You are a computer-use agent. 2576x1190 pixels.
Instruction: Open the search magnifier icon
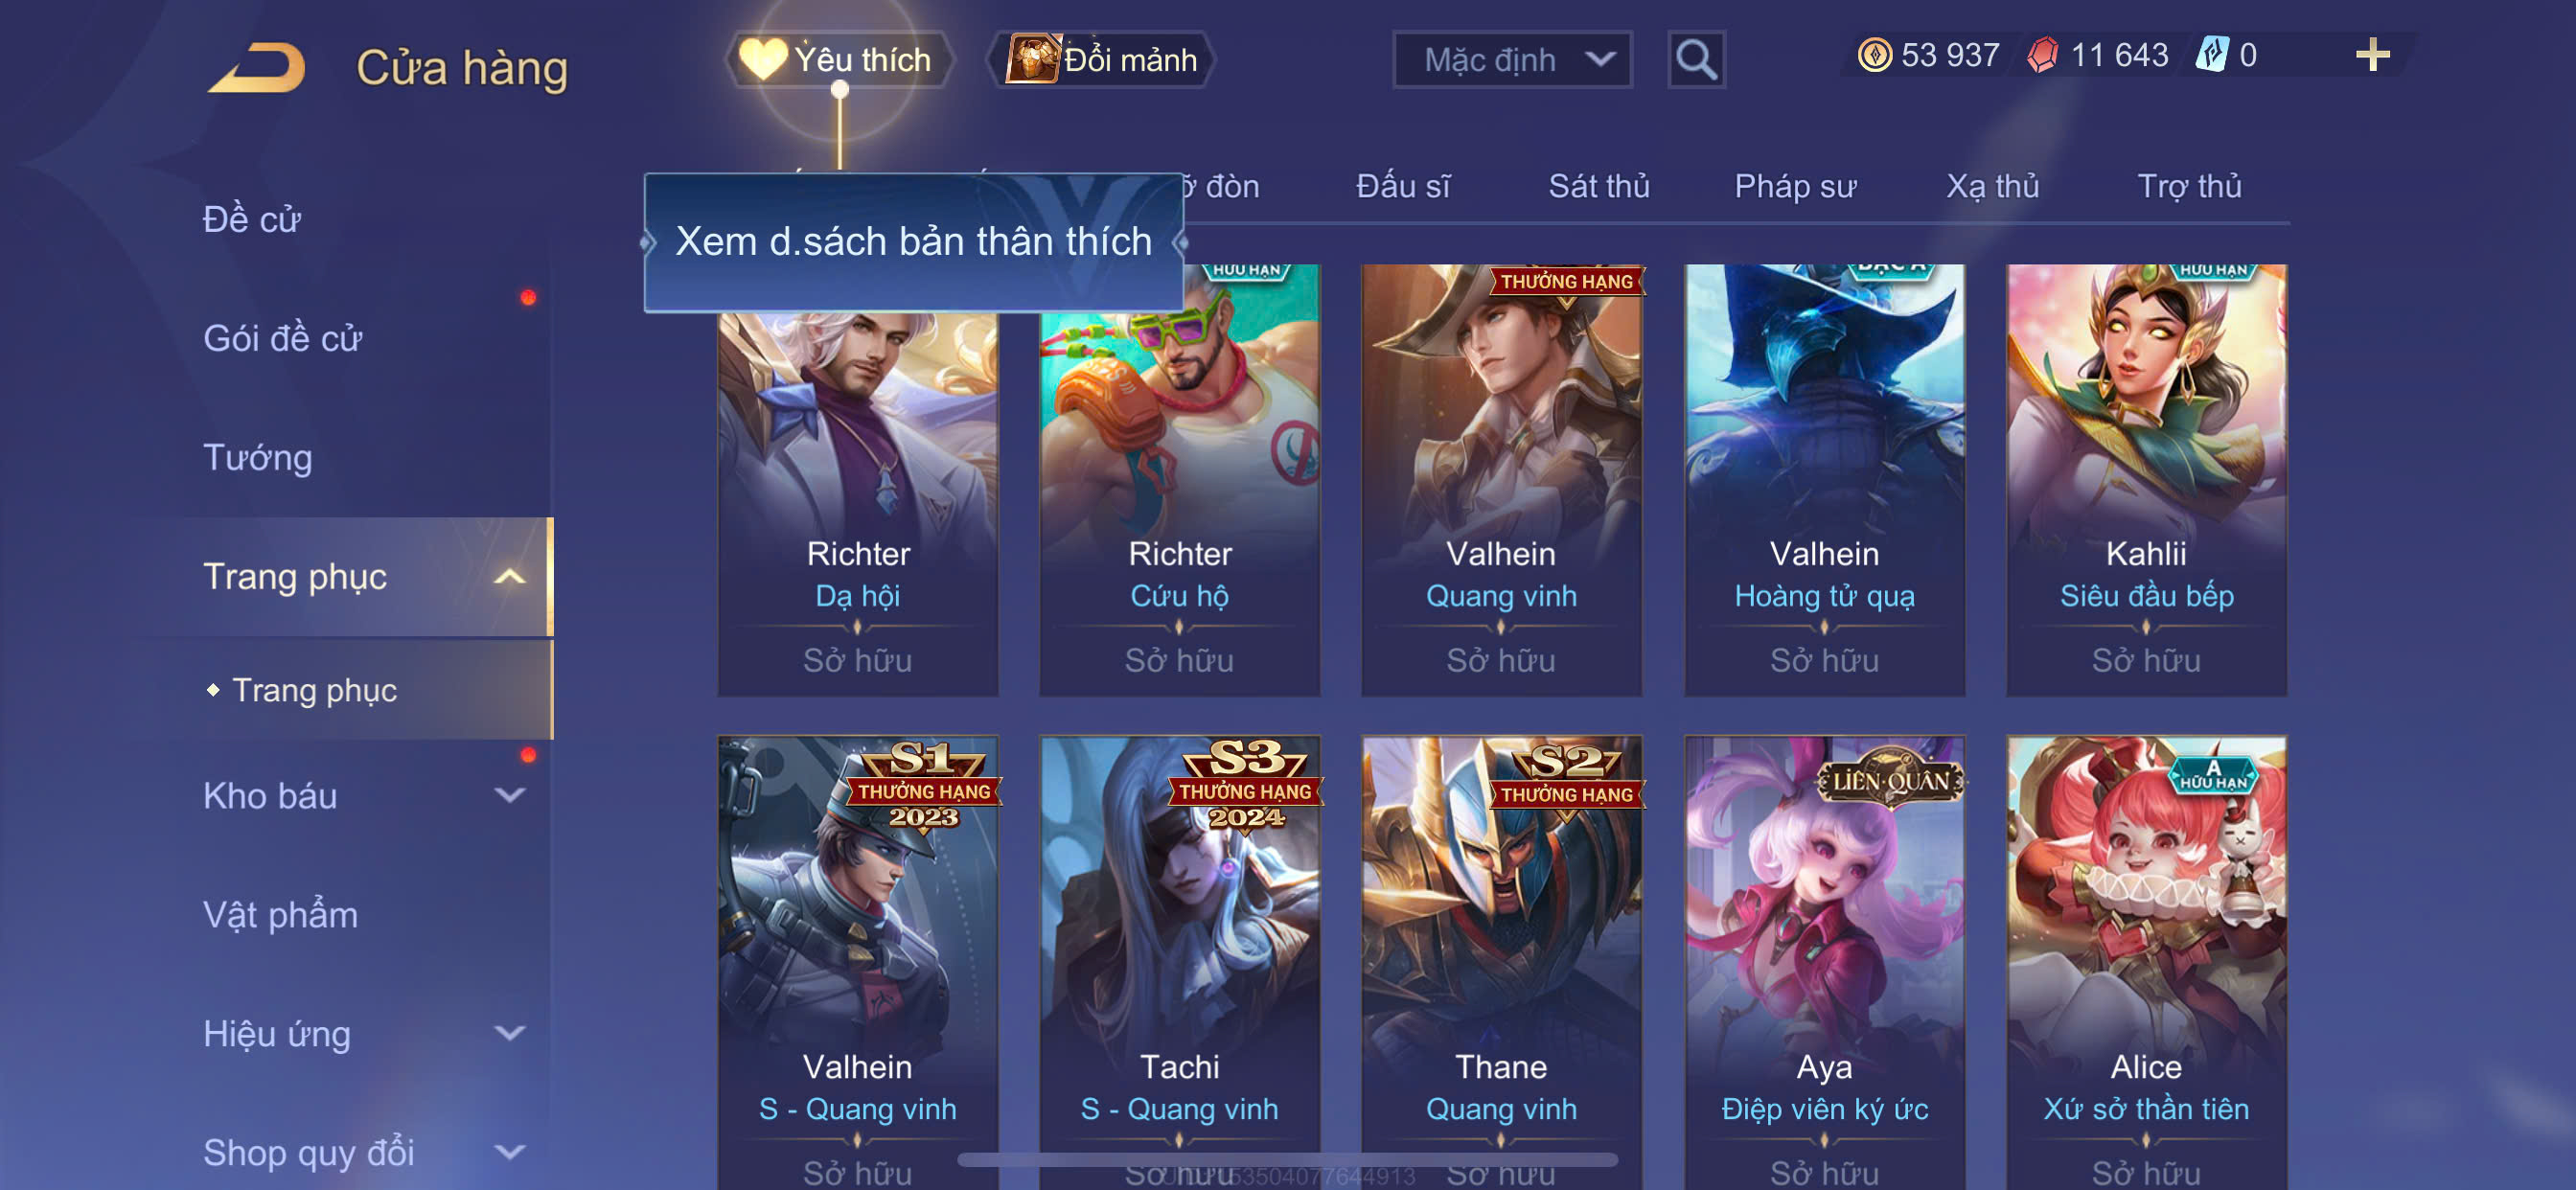[x=1696, y=60]
